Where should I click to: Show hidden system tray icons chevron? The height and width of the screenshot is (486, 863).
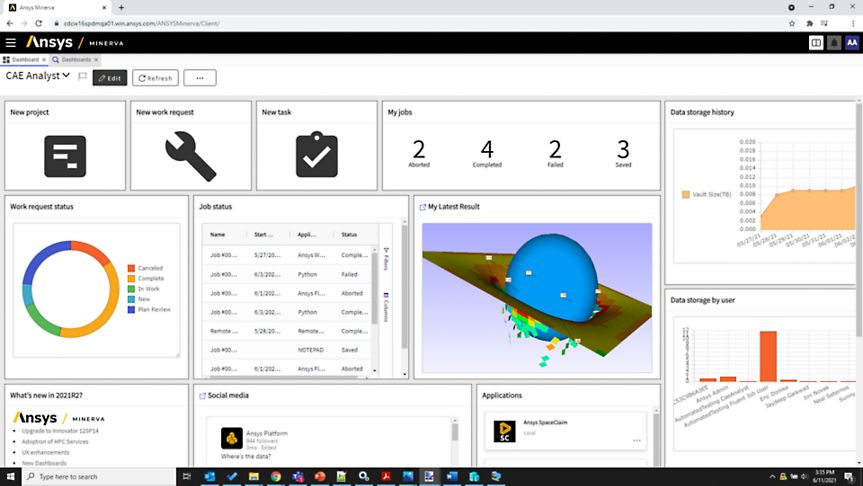772,477
